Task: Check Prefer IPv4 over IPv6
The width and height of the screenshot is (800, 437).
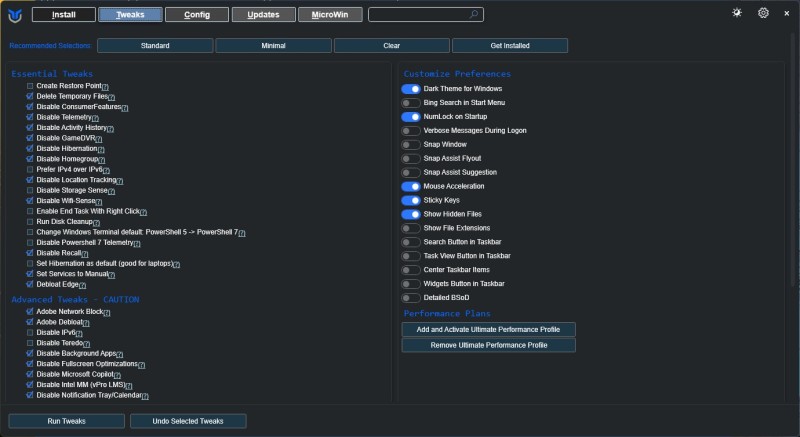Action: [30, 169]
